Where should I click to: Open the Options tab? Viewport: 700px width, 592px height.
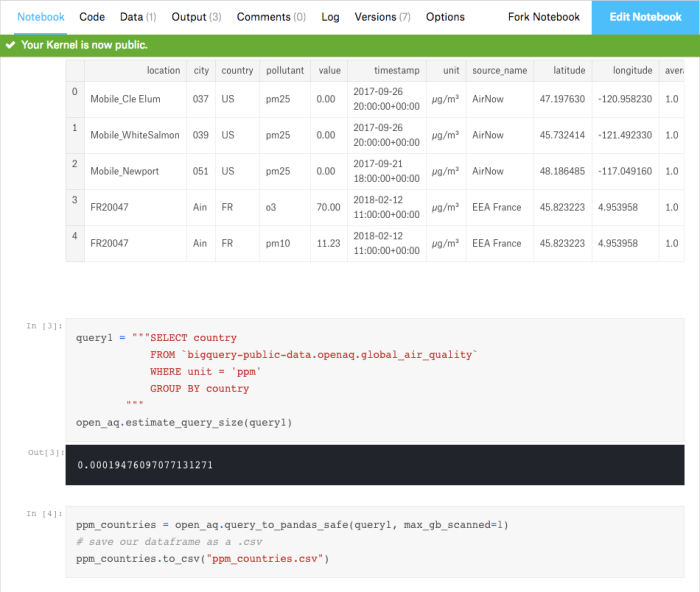click(445, 17)
